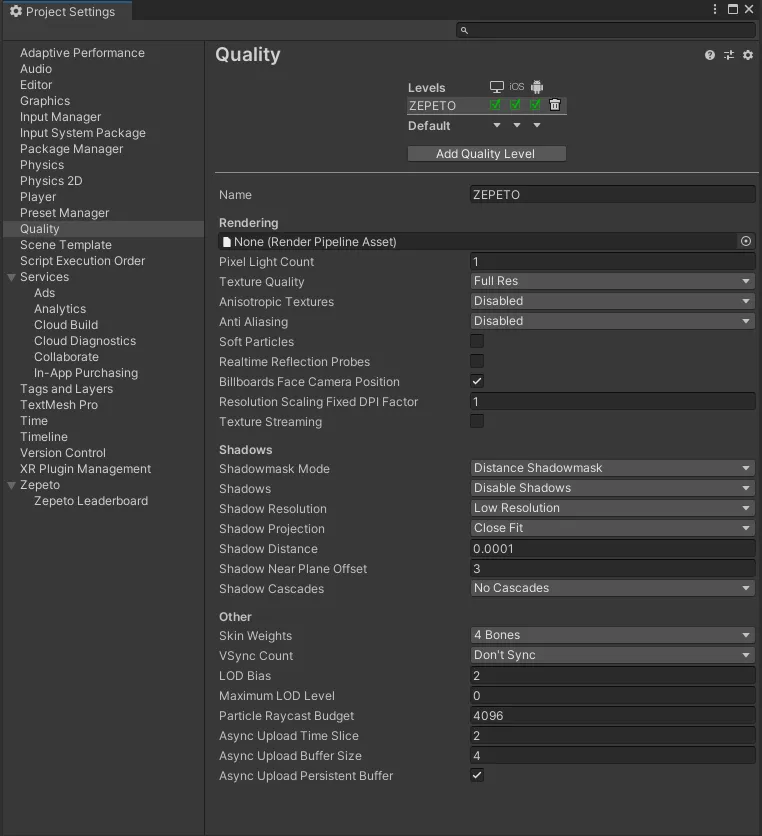Open the Shadowmask Mode dropdown

[x=612, y=468]
